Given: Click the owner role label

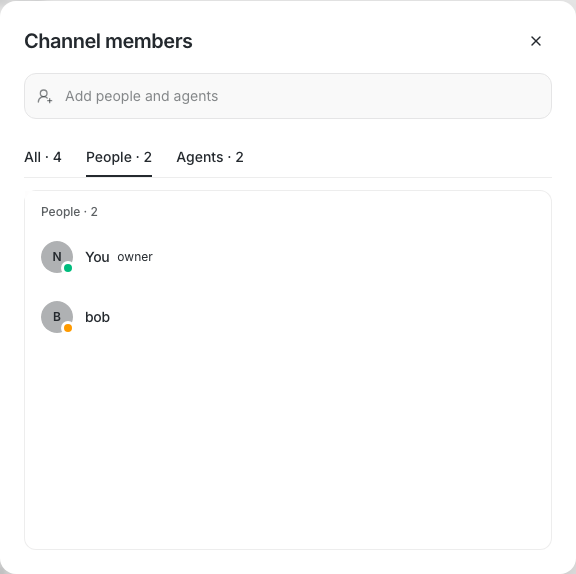Looking at the screenshot, I should coord(135,257).
